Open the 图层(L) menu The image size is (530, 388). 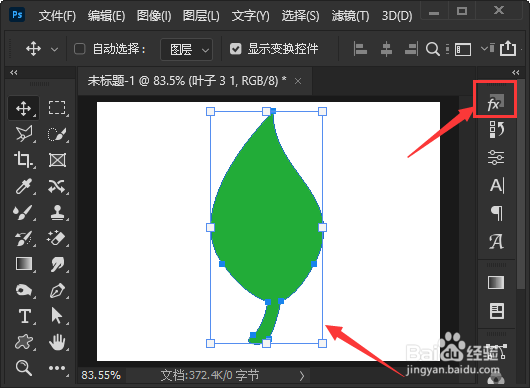point(201,16)
